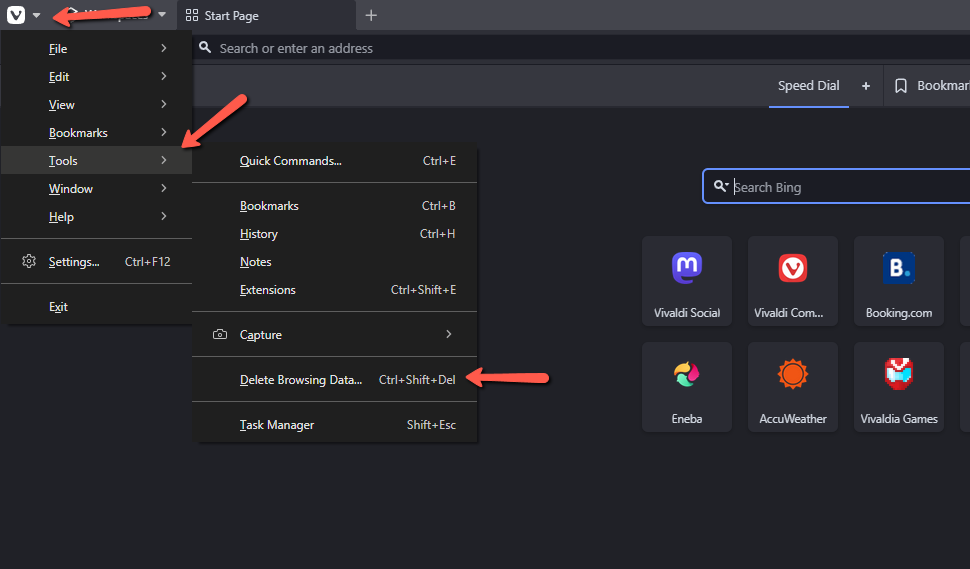Click the Start Page tab grid icon
The width and height of the screenshot is (970, 569).
pos(192,15)
